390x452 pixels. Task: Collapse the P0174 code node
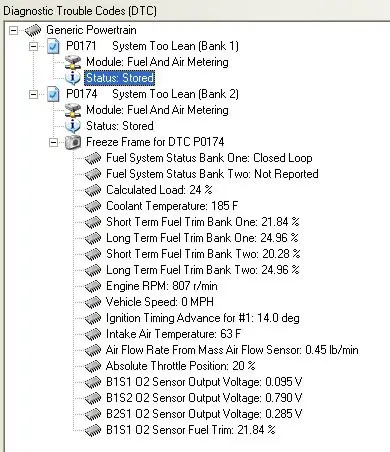pyautogui.click(x=33, y=94)
